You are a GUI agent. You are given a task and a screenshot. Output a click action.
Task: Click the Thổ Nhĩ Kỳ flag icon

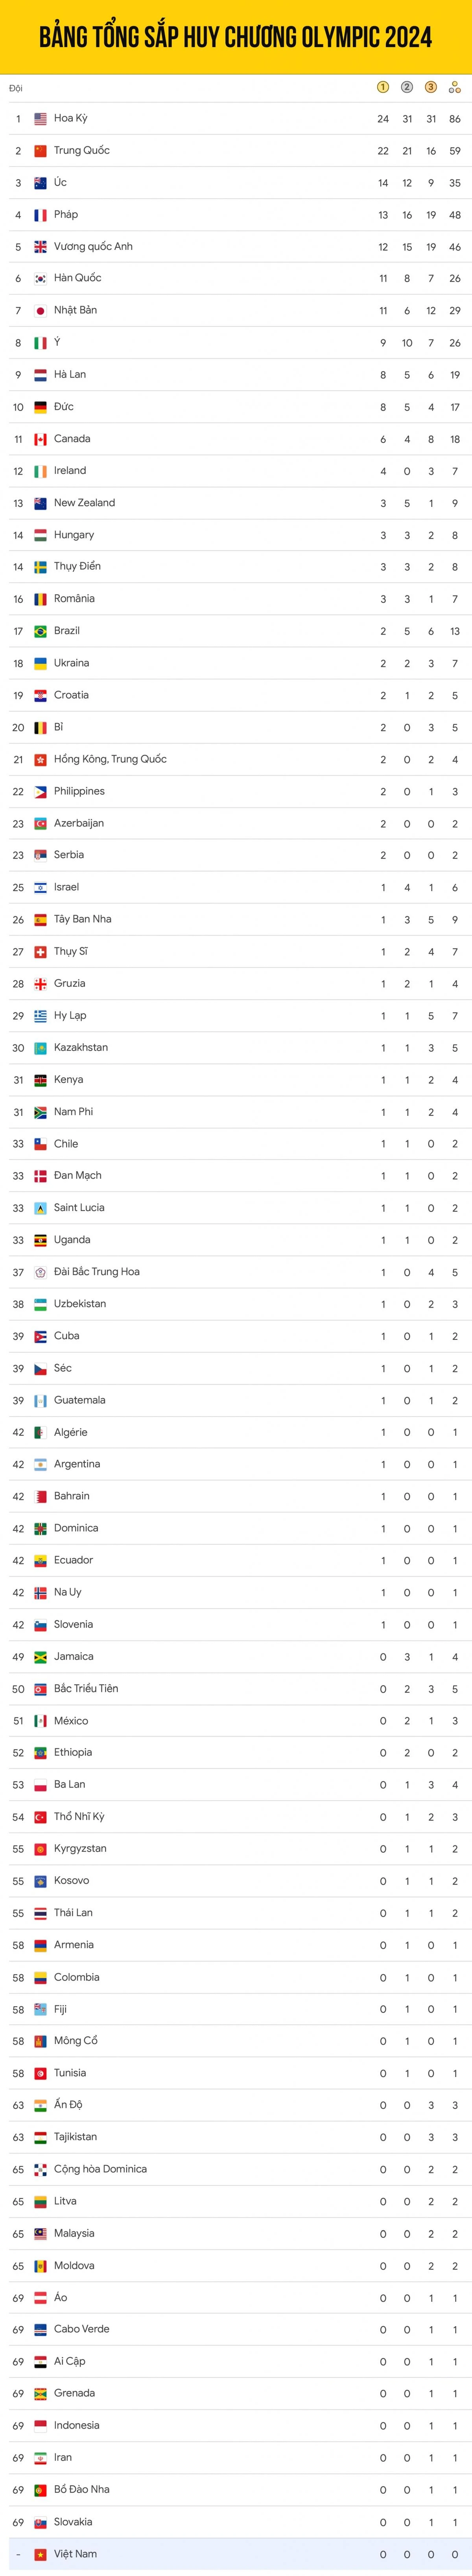[x=41, y=1817]
